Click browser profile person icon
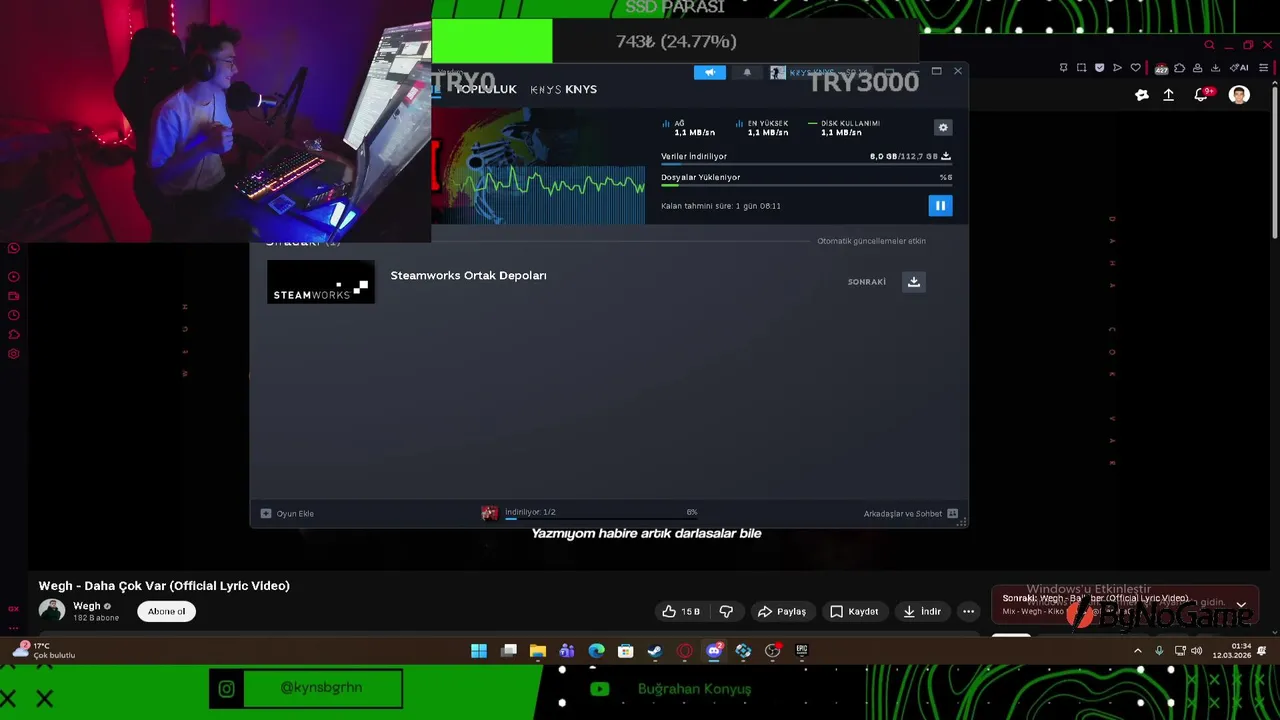Image resolution: width=1280 pixels, height=720 pixels. click(x=1197, y=68)
